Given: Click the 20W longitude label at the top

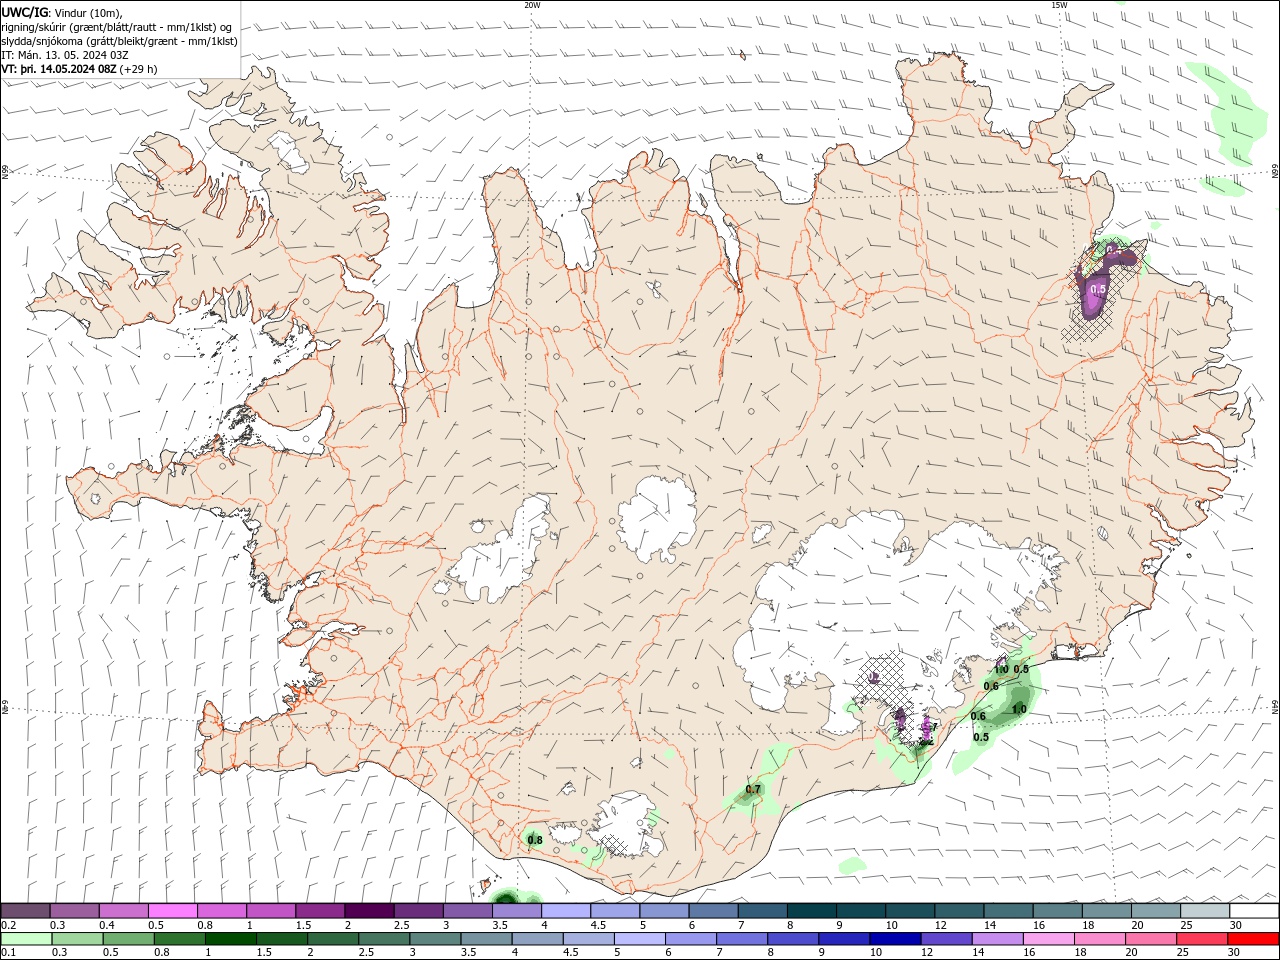Looking at the screenshot, I should [532, 5].
